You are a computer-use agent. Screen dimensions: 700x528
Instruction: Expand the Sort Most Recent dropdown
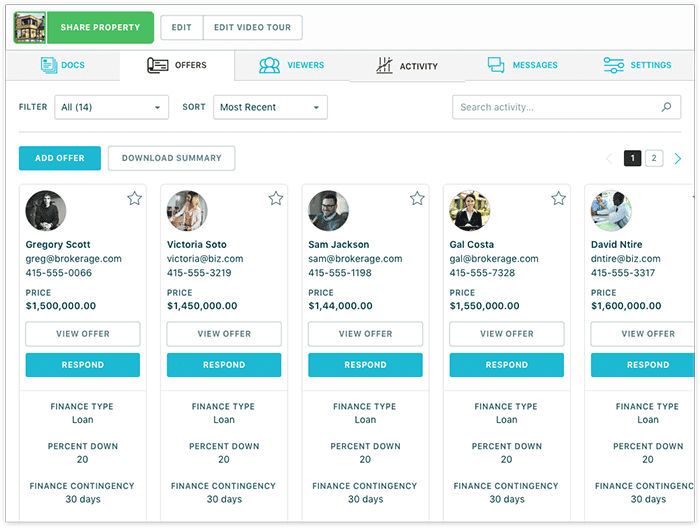270,108
